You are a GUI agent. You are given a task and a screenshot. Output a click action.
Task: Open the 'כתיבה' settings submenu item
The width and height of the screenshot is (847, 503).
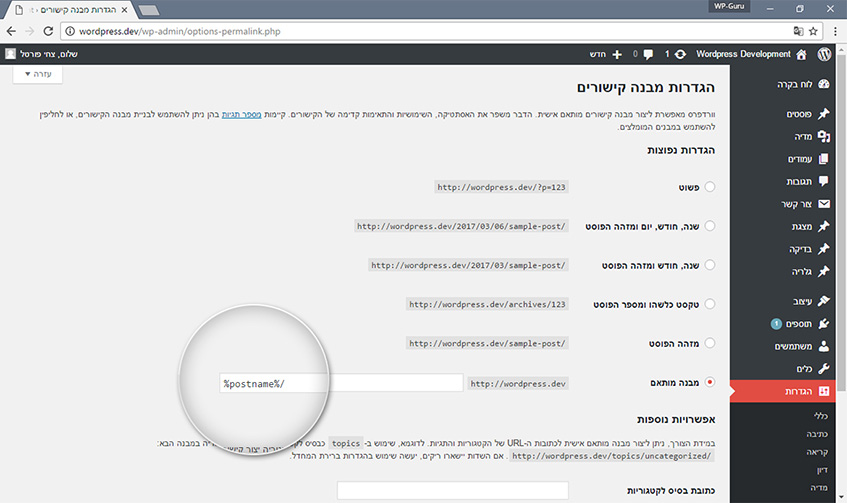[817, 434]
